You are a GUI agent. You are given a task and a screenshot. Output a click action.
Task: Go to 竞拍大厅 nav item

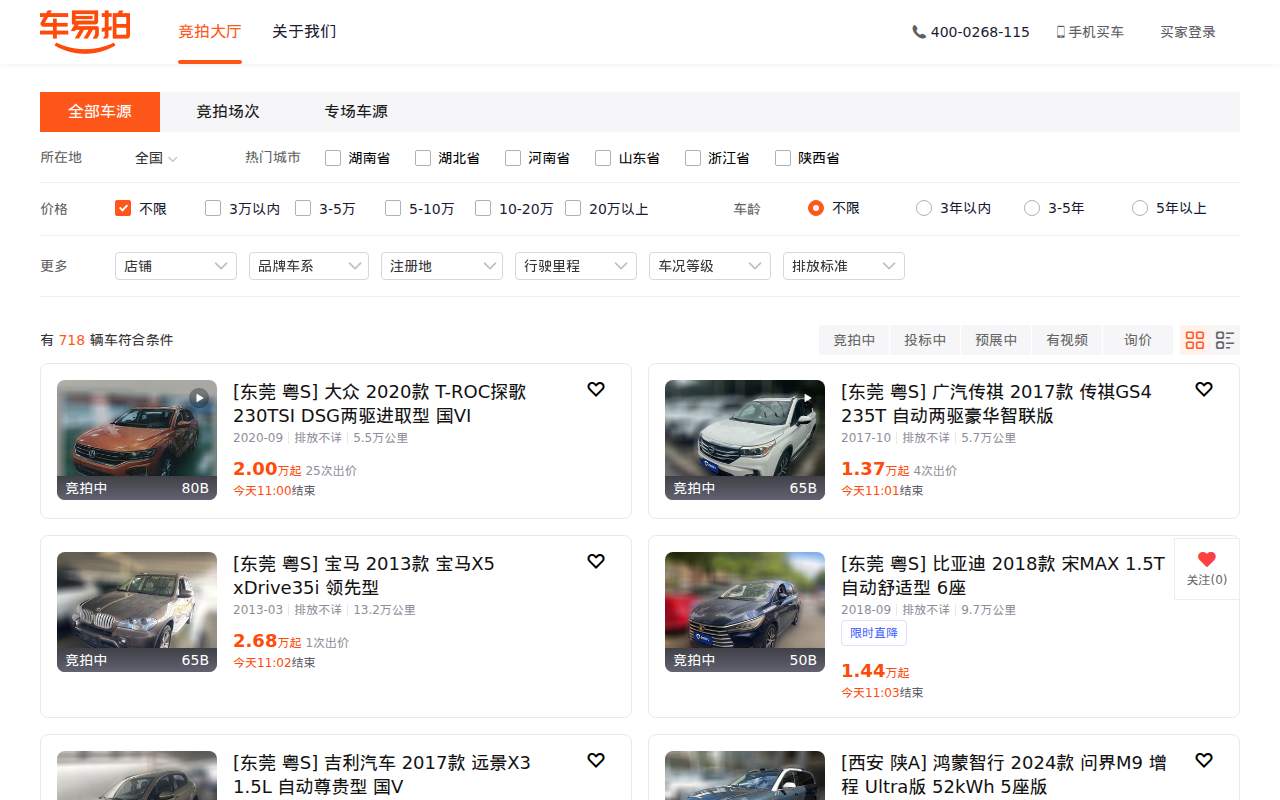tap(210, 32)
